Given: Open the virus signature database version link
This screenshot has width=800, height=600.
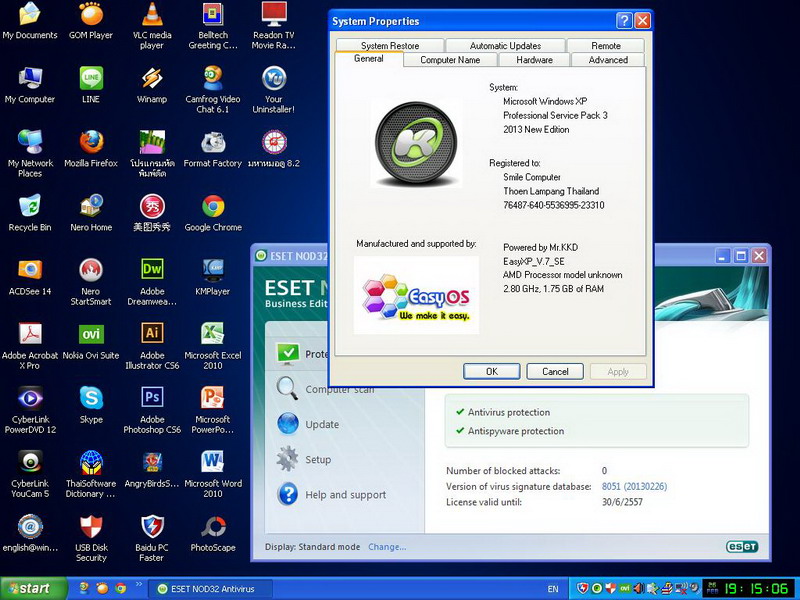Looking at the screenshot, I should pos(634,486).
